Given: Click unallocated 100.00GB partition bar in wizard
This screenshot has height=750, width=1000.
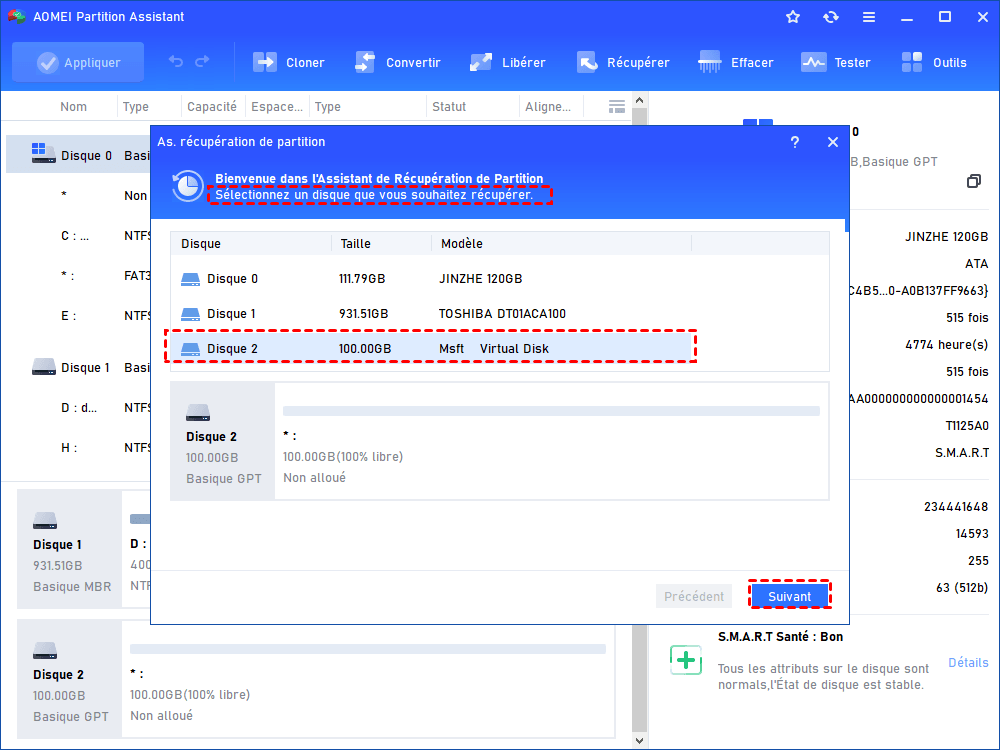Looking at the screenshot, I should click(551, 411).
